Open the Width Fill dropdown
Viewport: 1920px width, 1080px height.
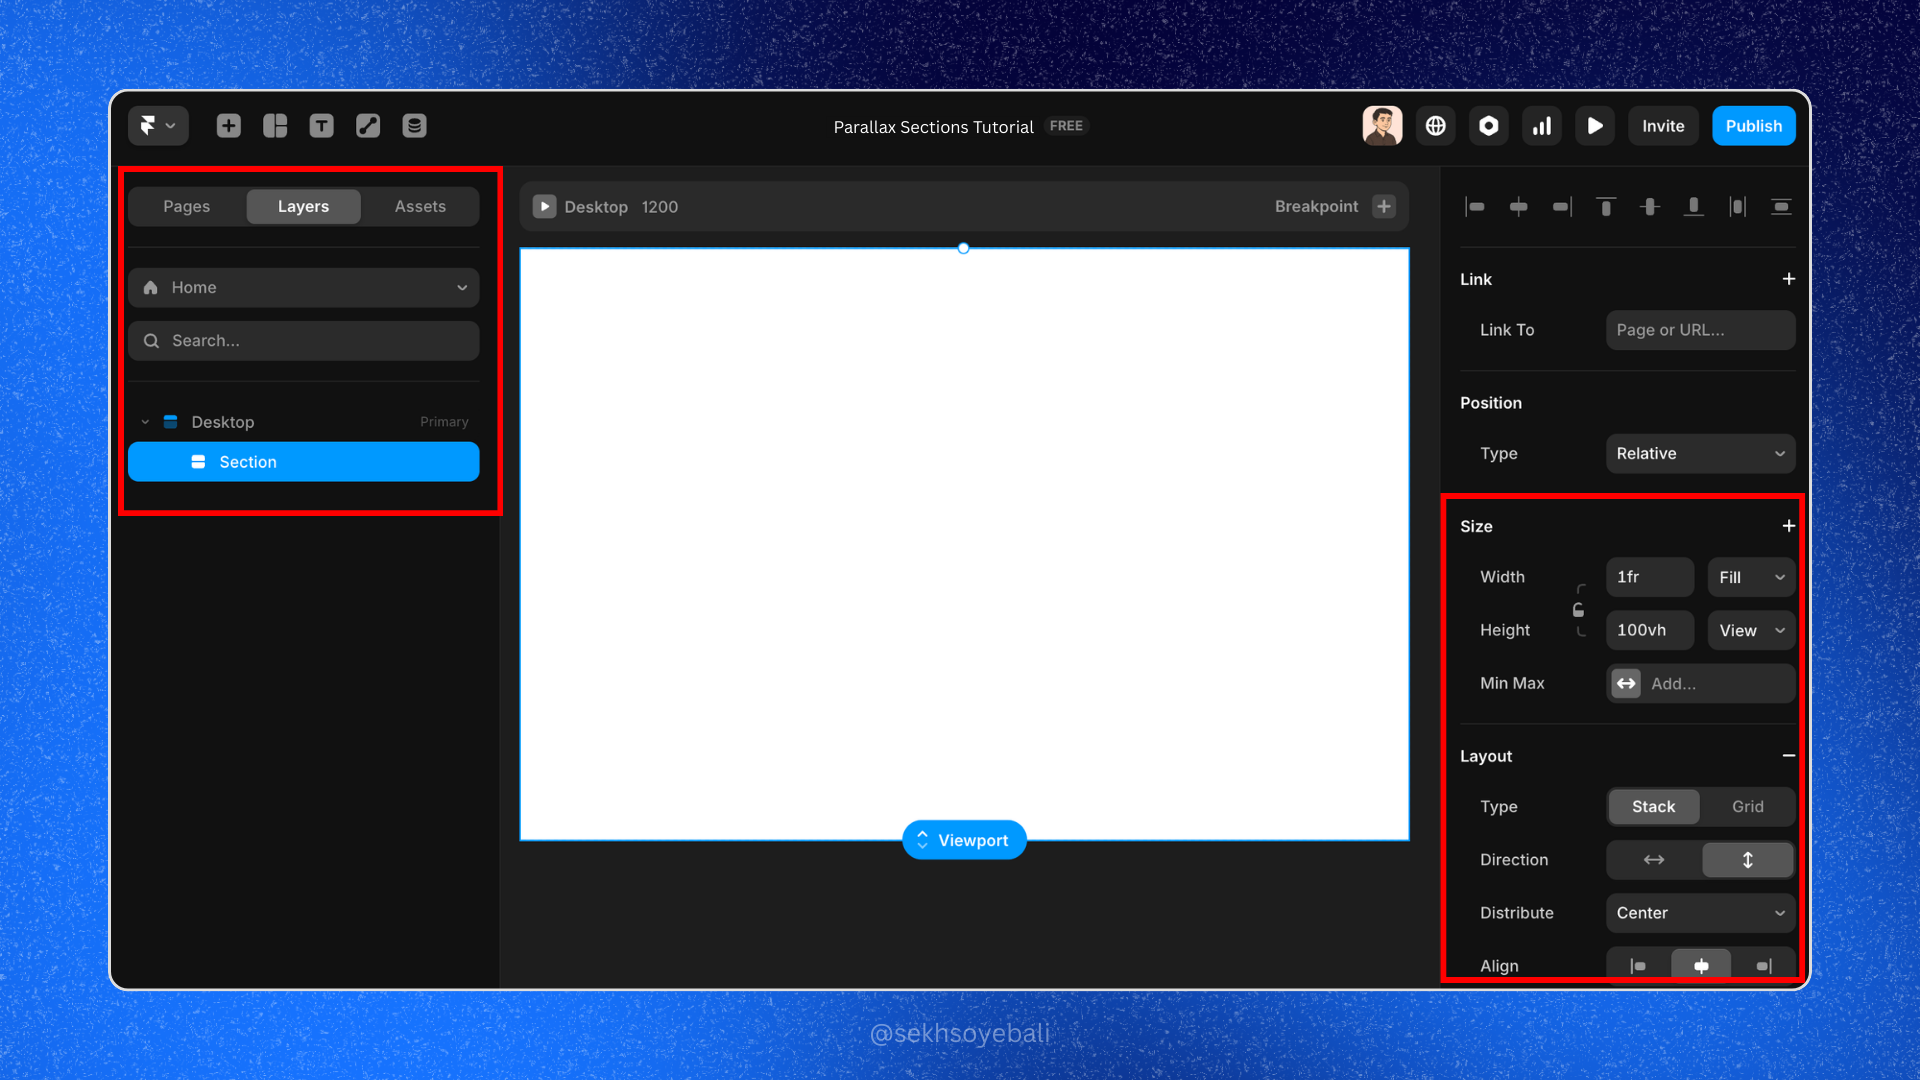tap(1751, 578)
